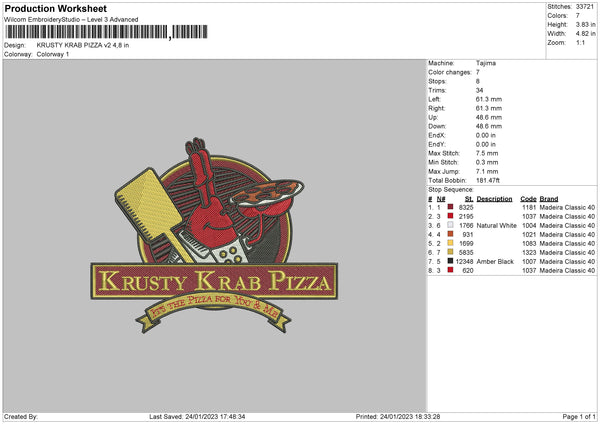Image resolution: width=600 pixels, height=424 pixels.
Task: Click thread code '1323' in stop 6
Action: pos(529,253)
